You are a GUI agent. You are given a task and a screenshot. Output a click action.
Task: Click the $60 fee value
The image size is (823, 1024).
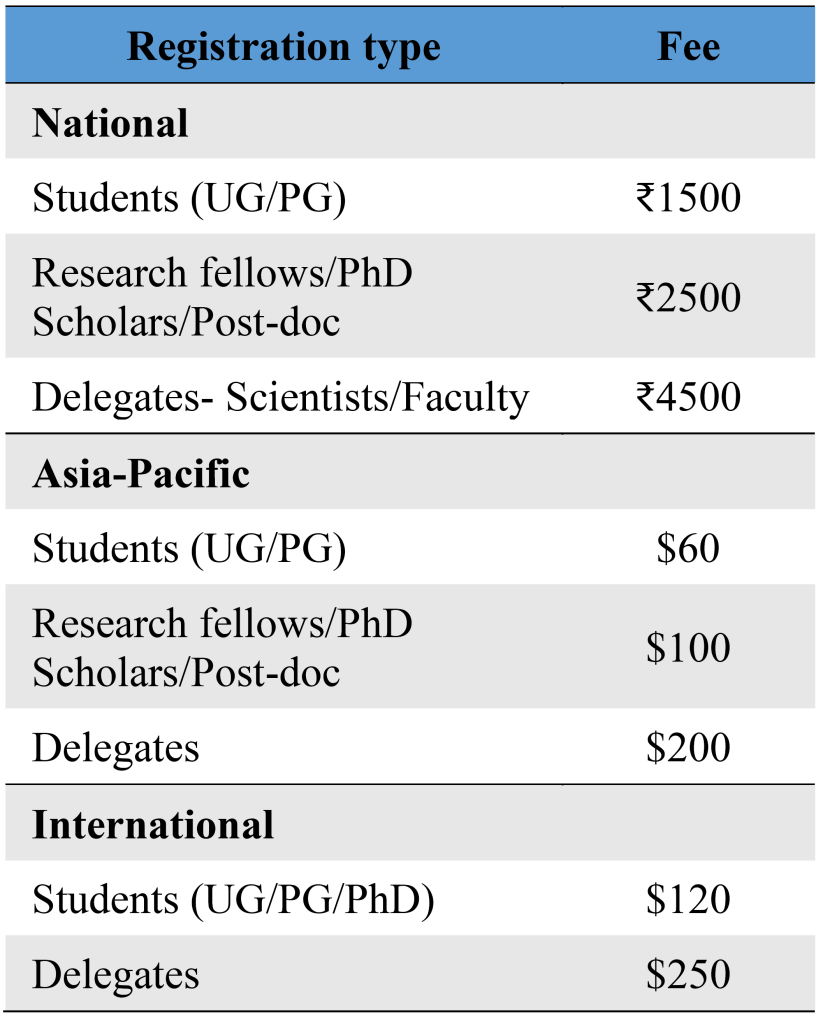tap(688, 548)
